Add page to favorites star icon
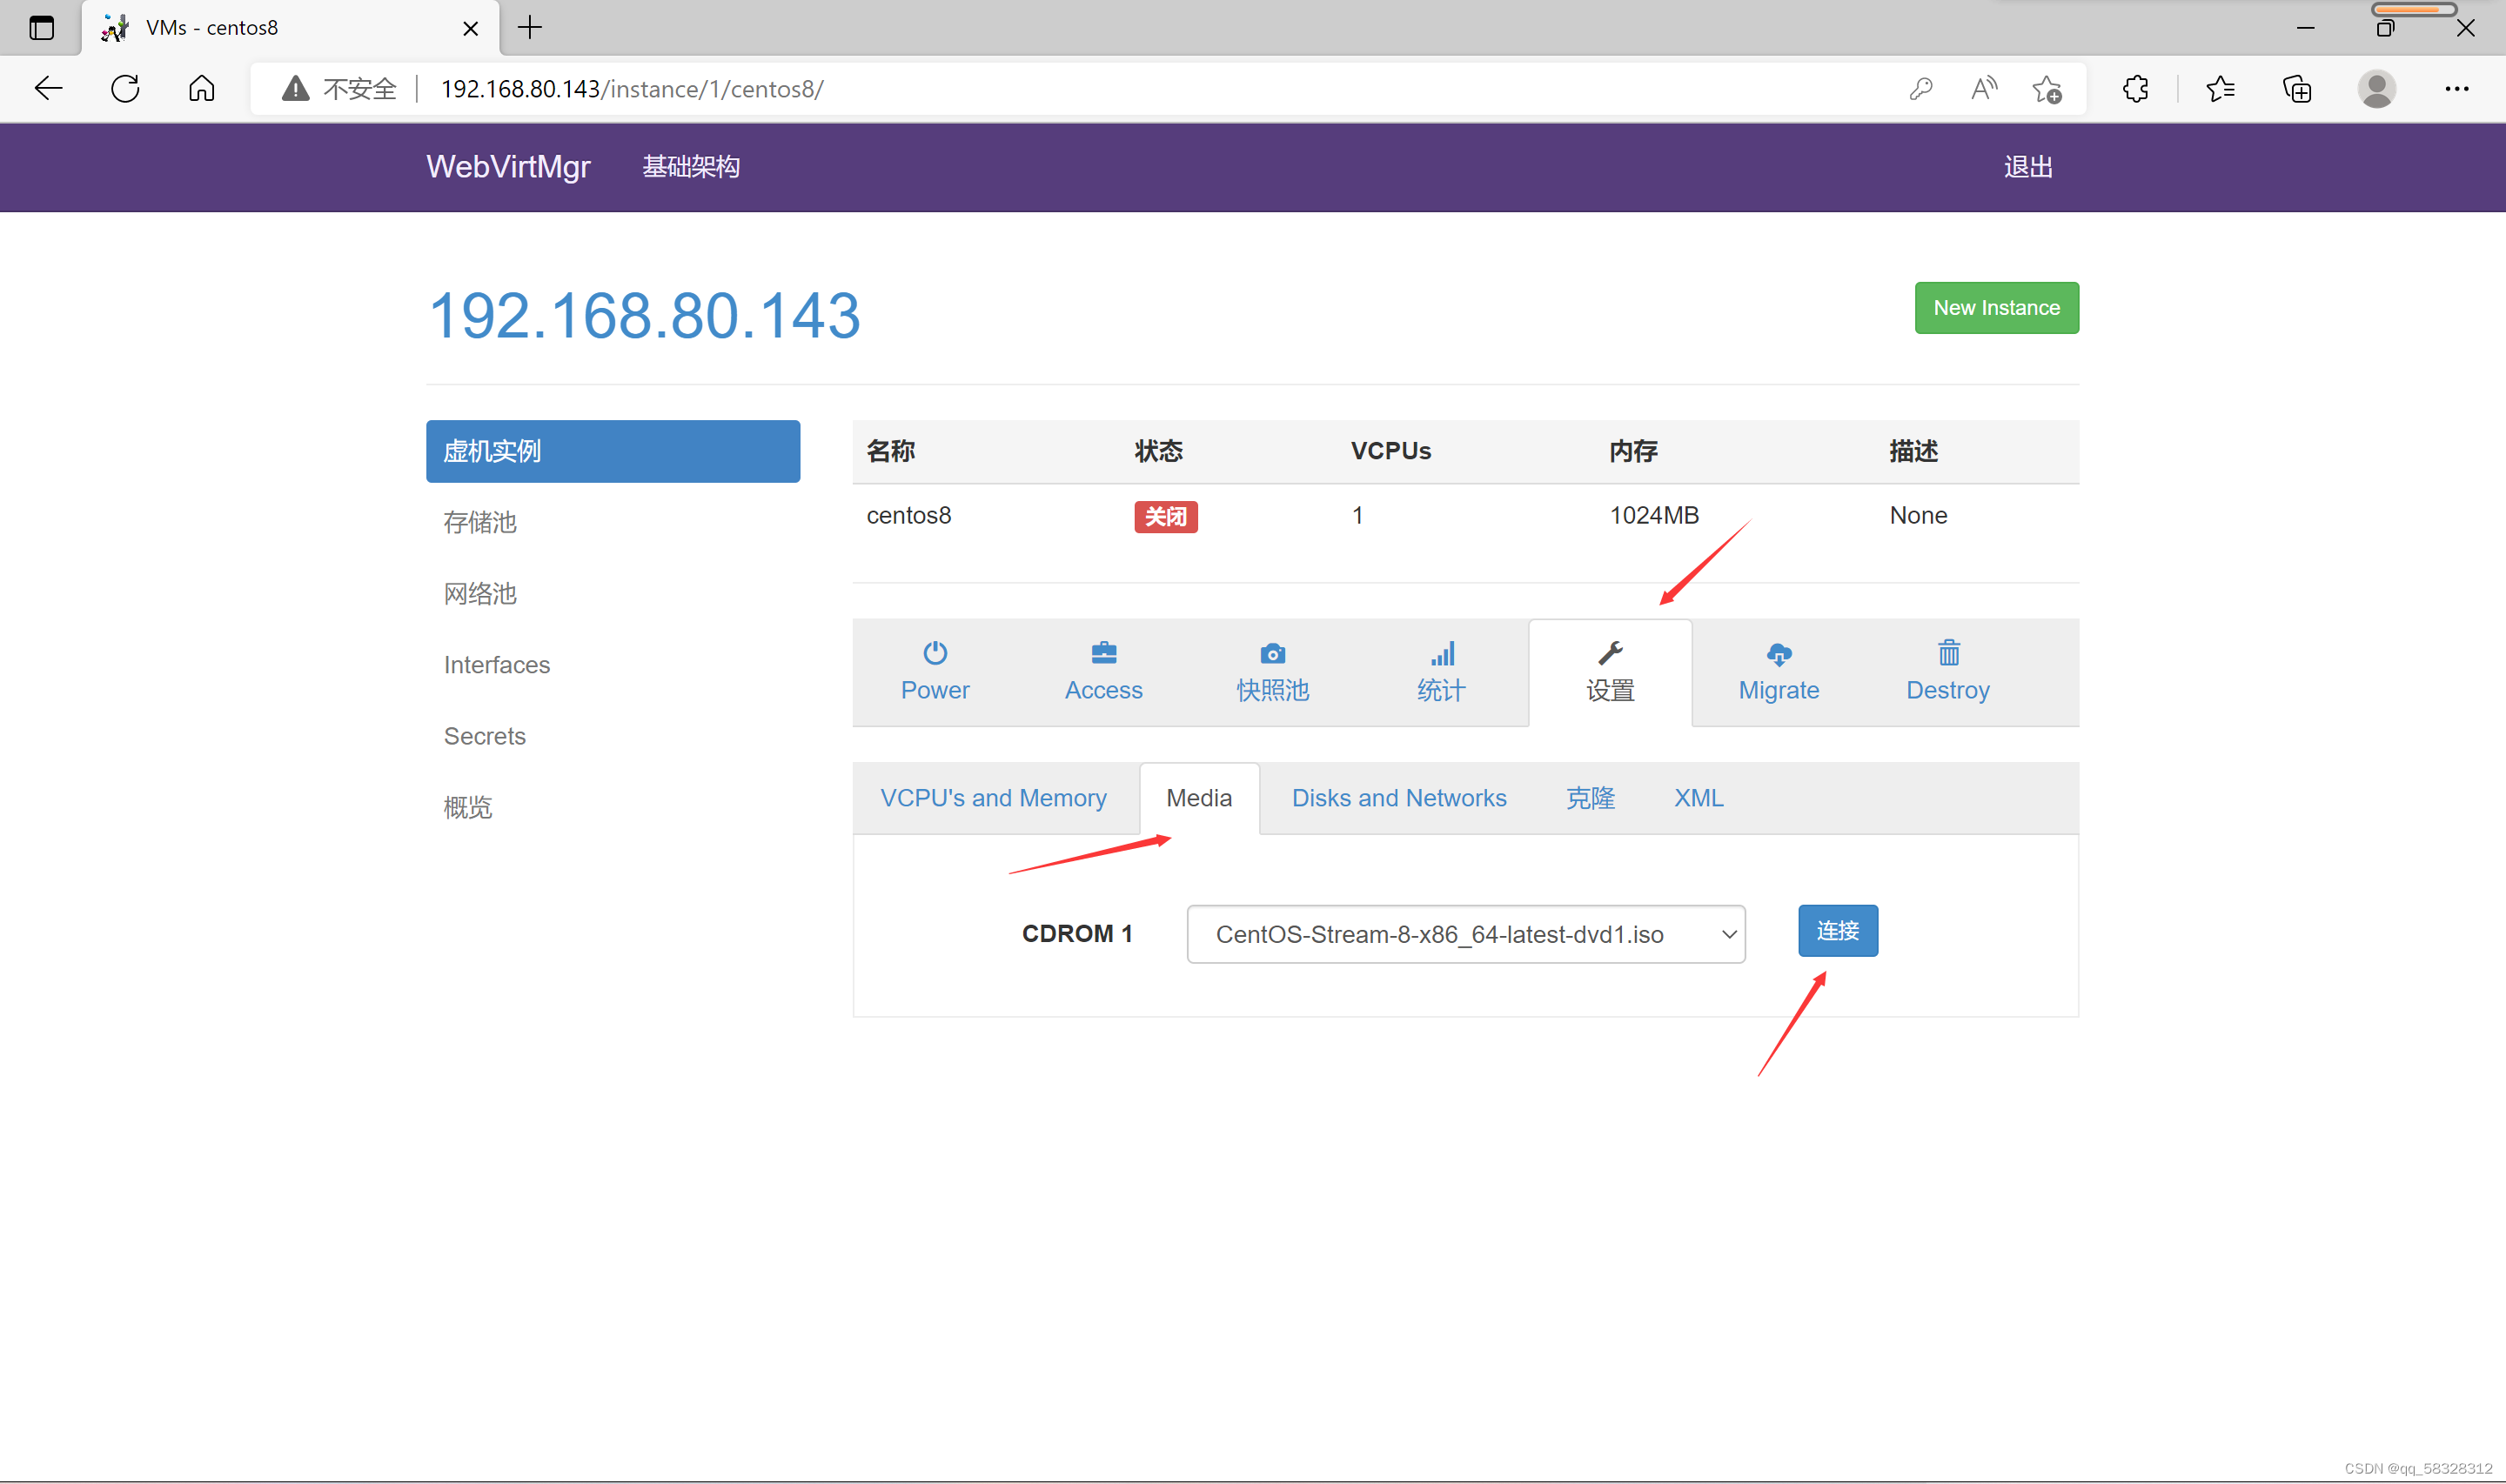 coord(2046,89)
